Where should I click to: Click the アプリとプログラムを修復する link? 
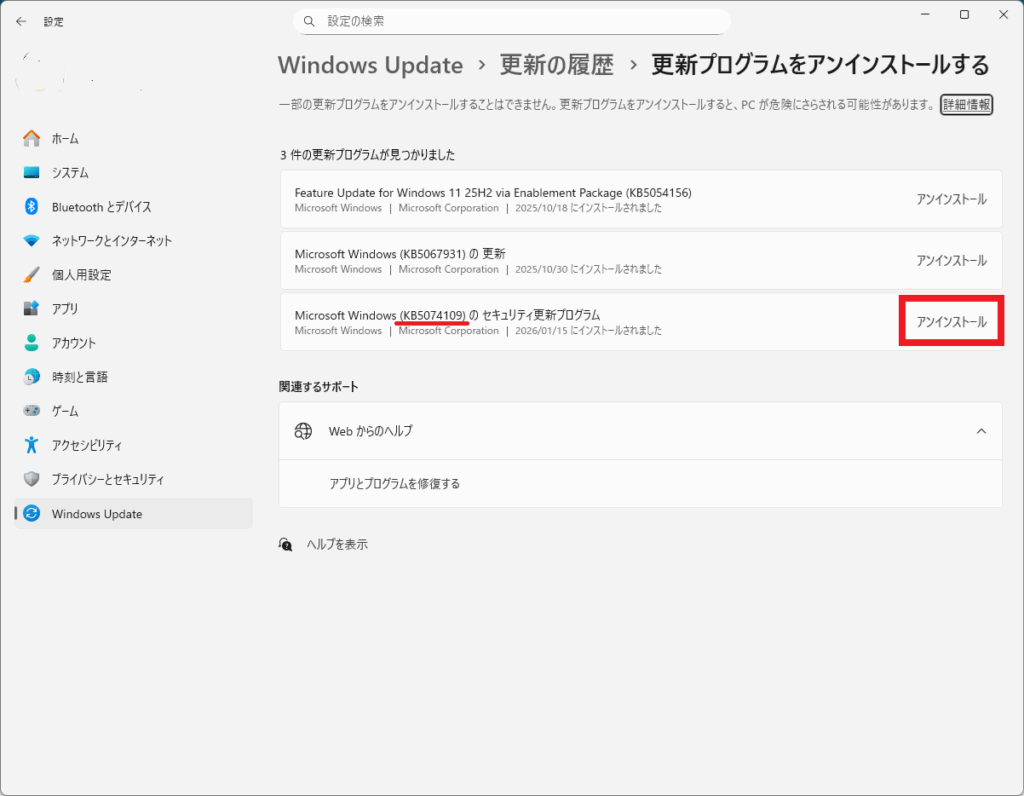point(394,484)
